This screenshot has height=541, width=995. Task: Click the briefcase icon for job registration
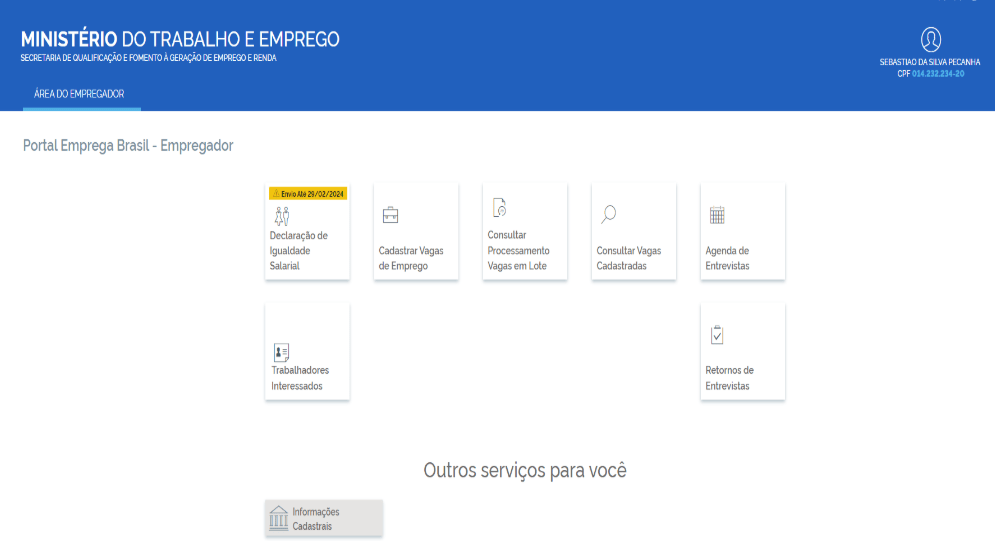click(x=390, y=215)
